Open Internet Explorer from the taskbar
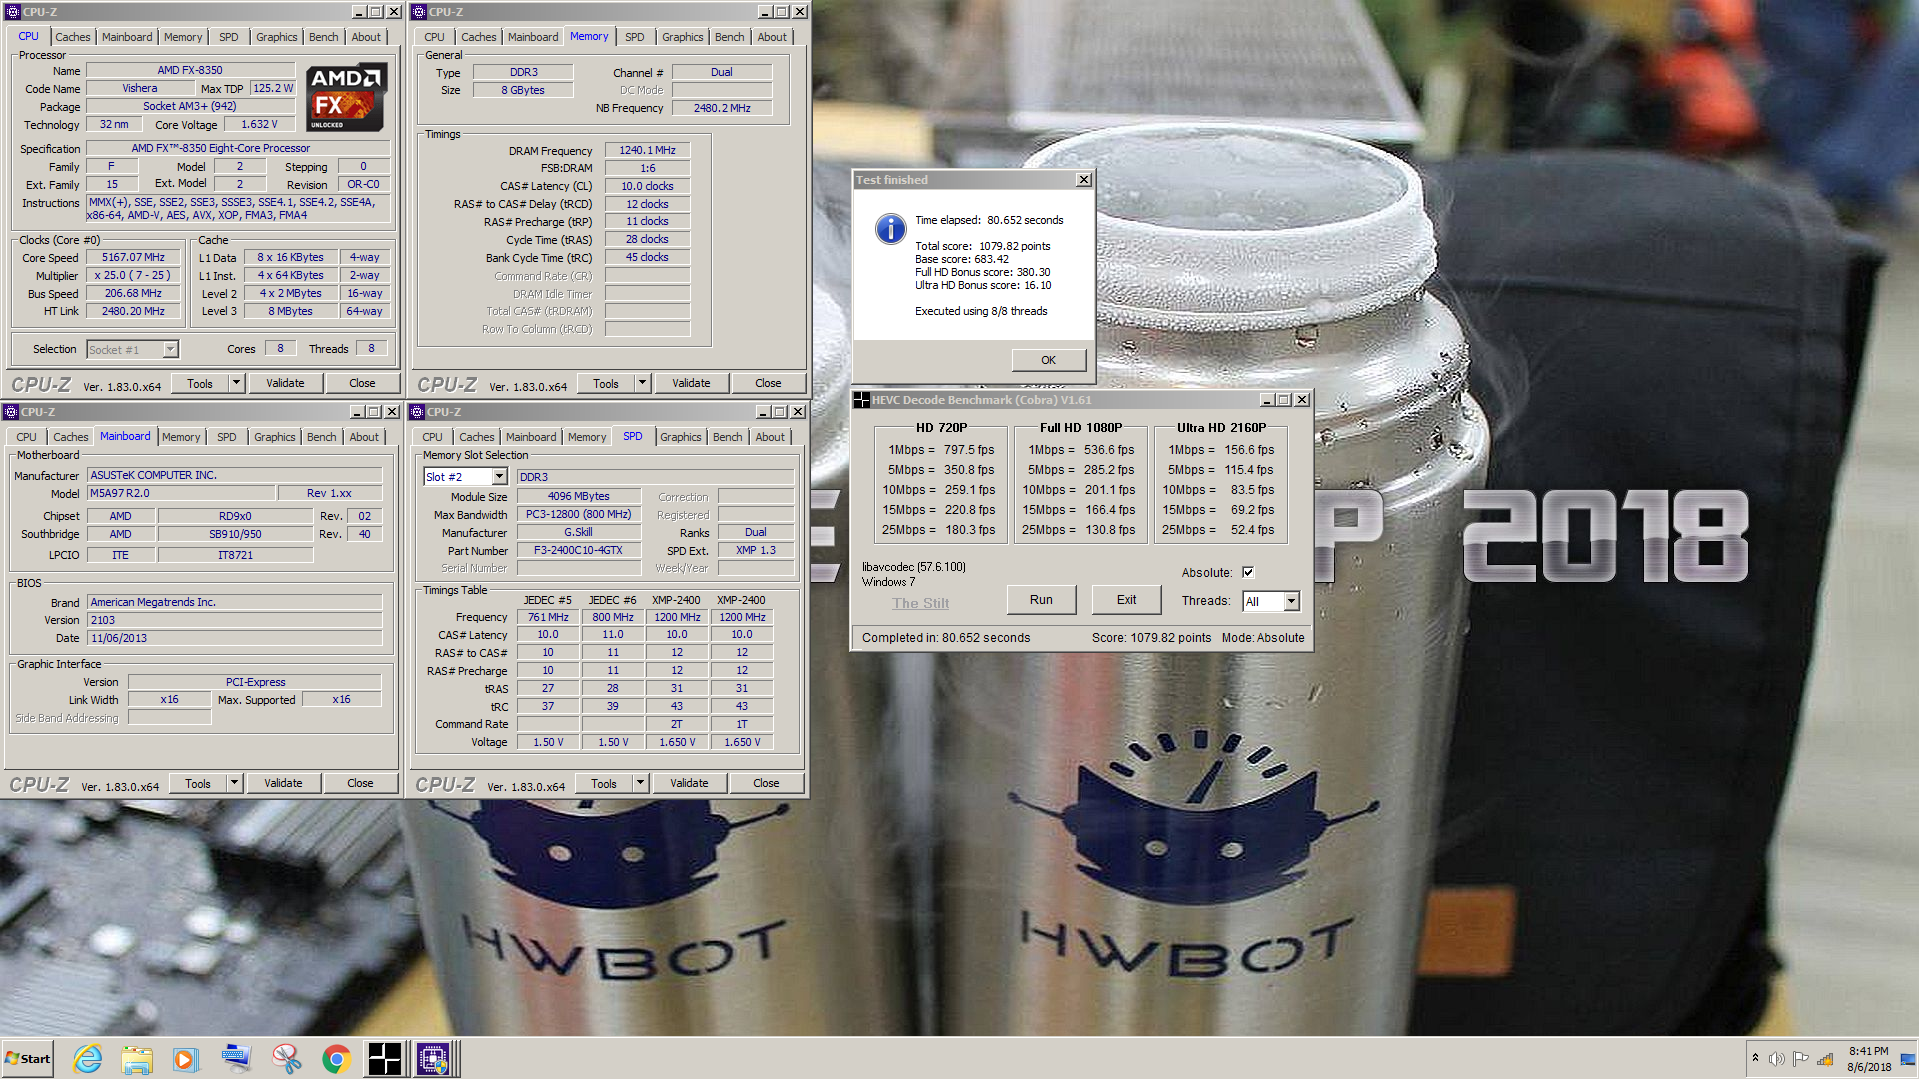Viewport: 1919px width, 1079px height. (88, 1059)
